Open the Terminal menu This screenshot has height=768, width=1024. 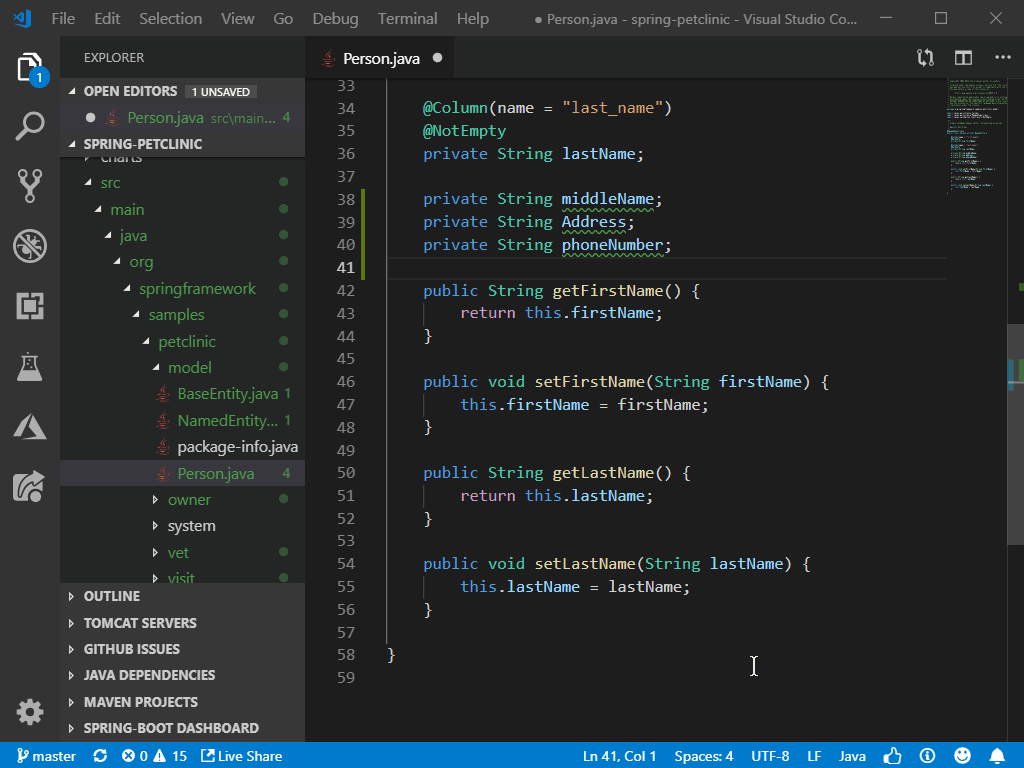tap(407, 18)
